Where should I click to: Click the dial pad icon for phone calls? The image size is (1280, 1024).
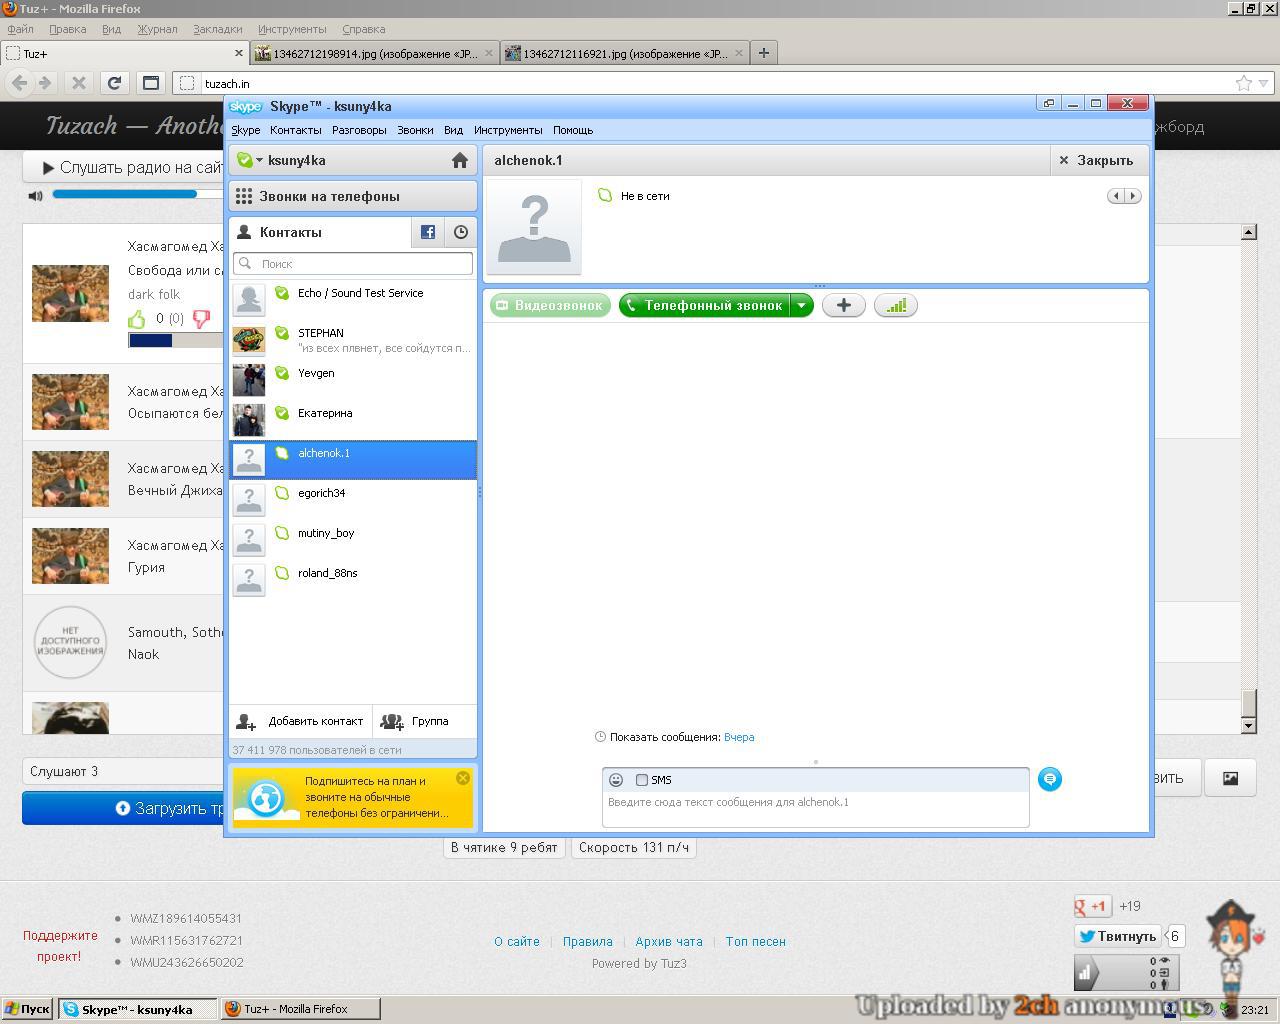(x=244, y=196)
